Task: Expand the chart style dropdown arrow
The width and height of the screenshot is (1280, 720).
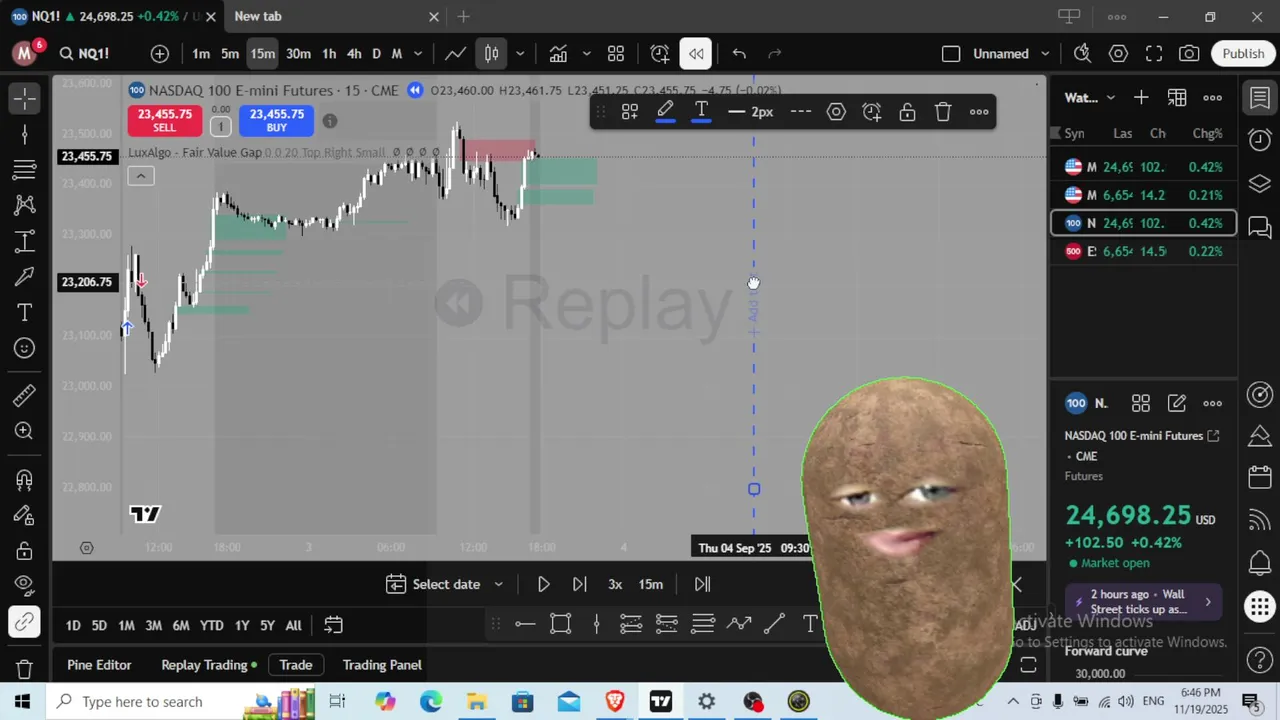Action: [x=519, y=54]
